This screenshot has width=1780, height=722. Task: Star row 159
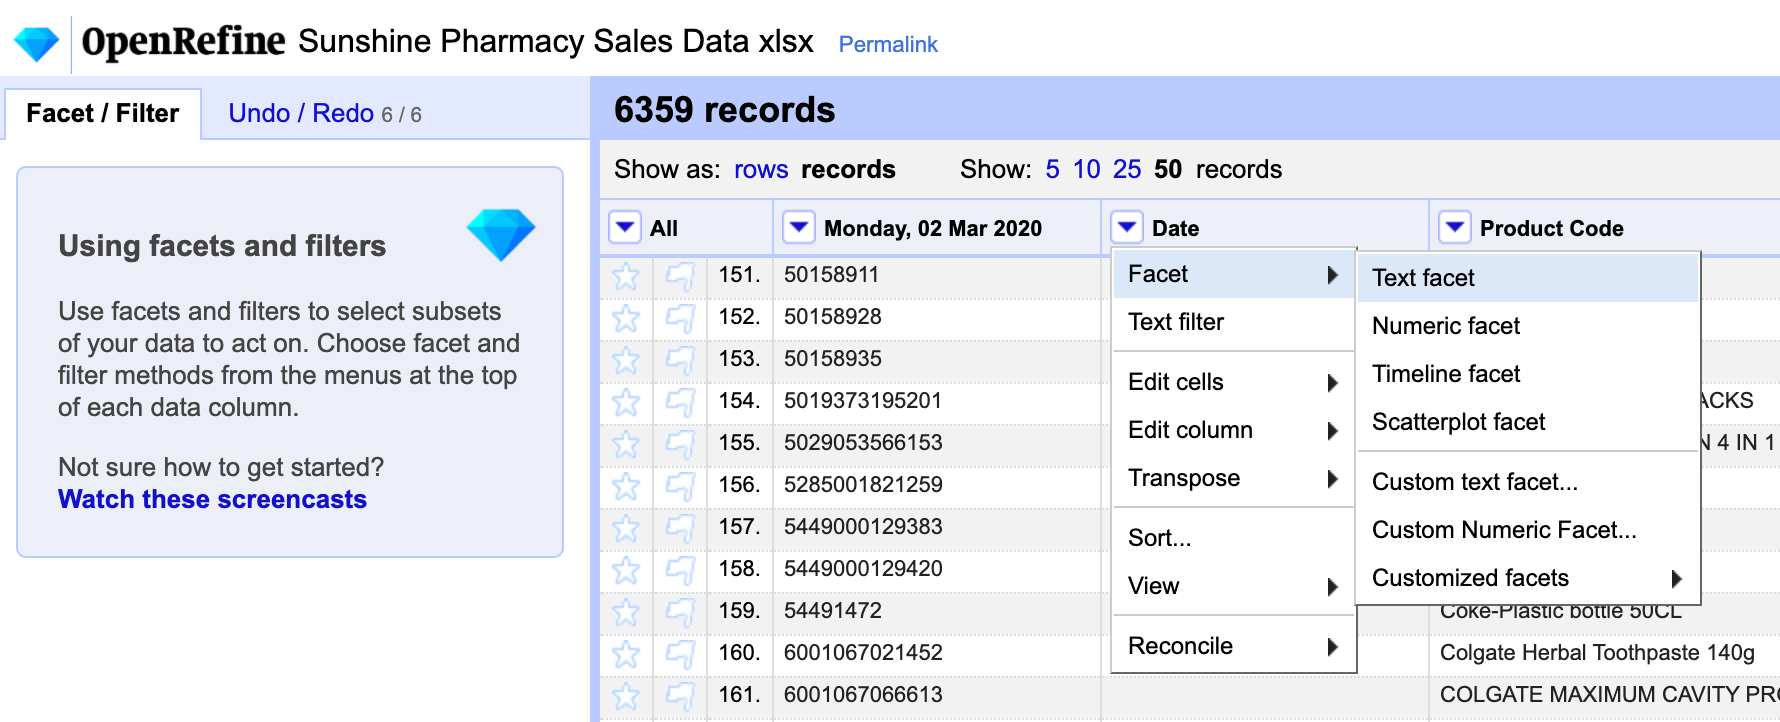[626, 612]
